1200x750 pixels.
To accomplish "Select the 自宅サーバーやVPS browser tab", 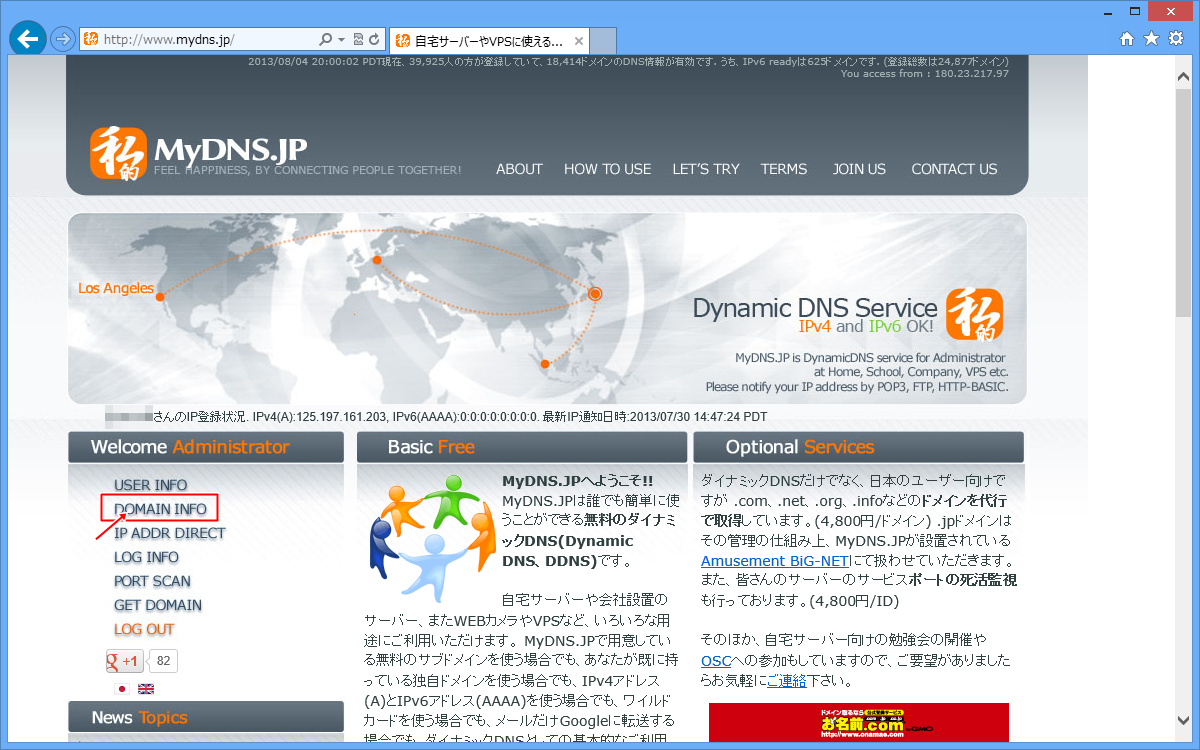I will [487, 41].
